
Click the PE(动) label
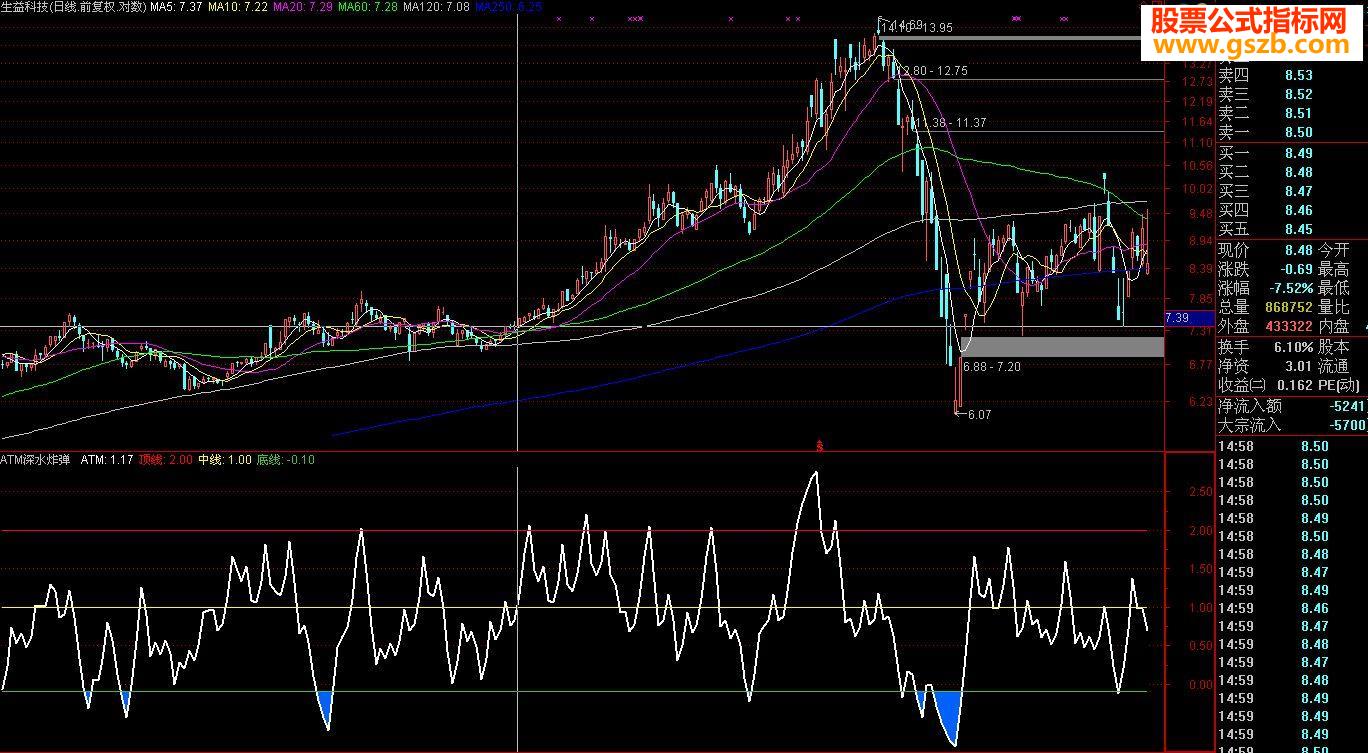coord(1340,384)
